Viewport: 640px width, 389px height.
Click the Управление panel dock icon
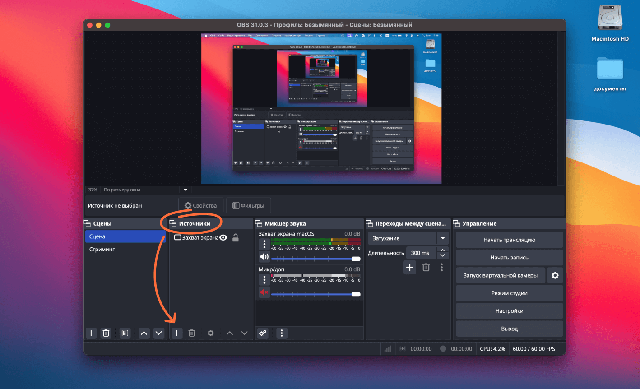click(456, 223)
